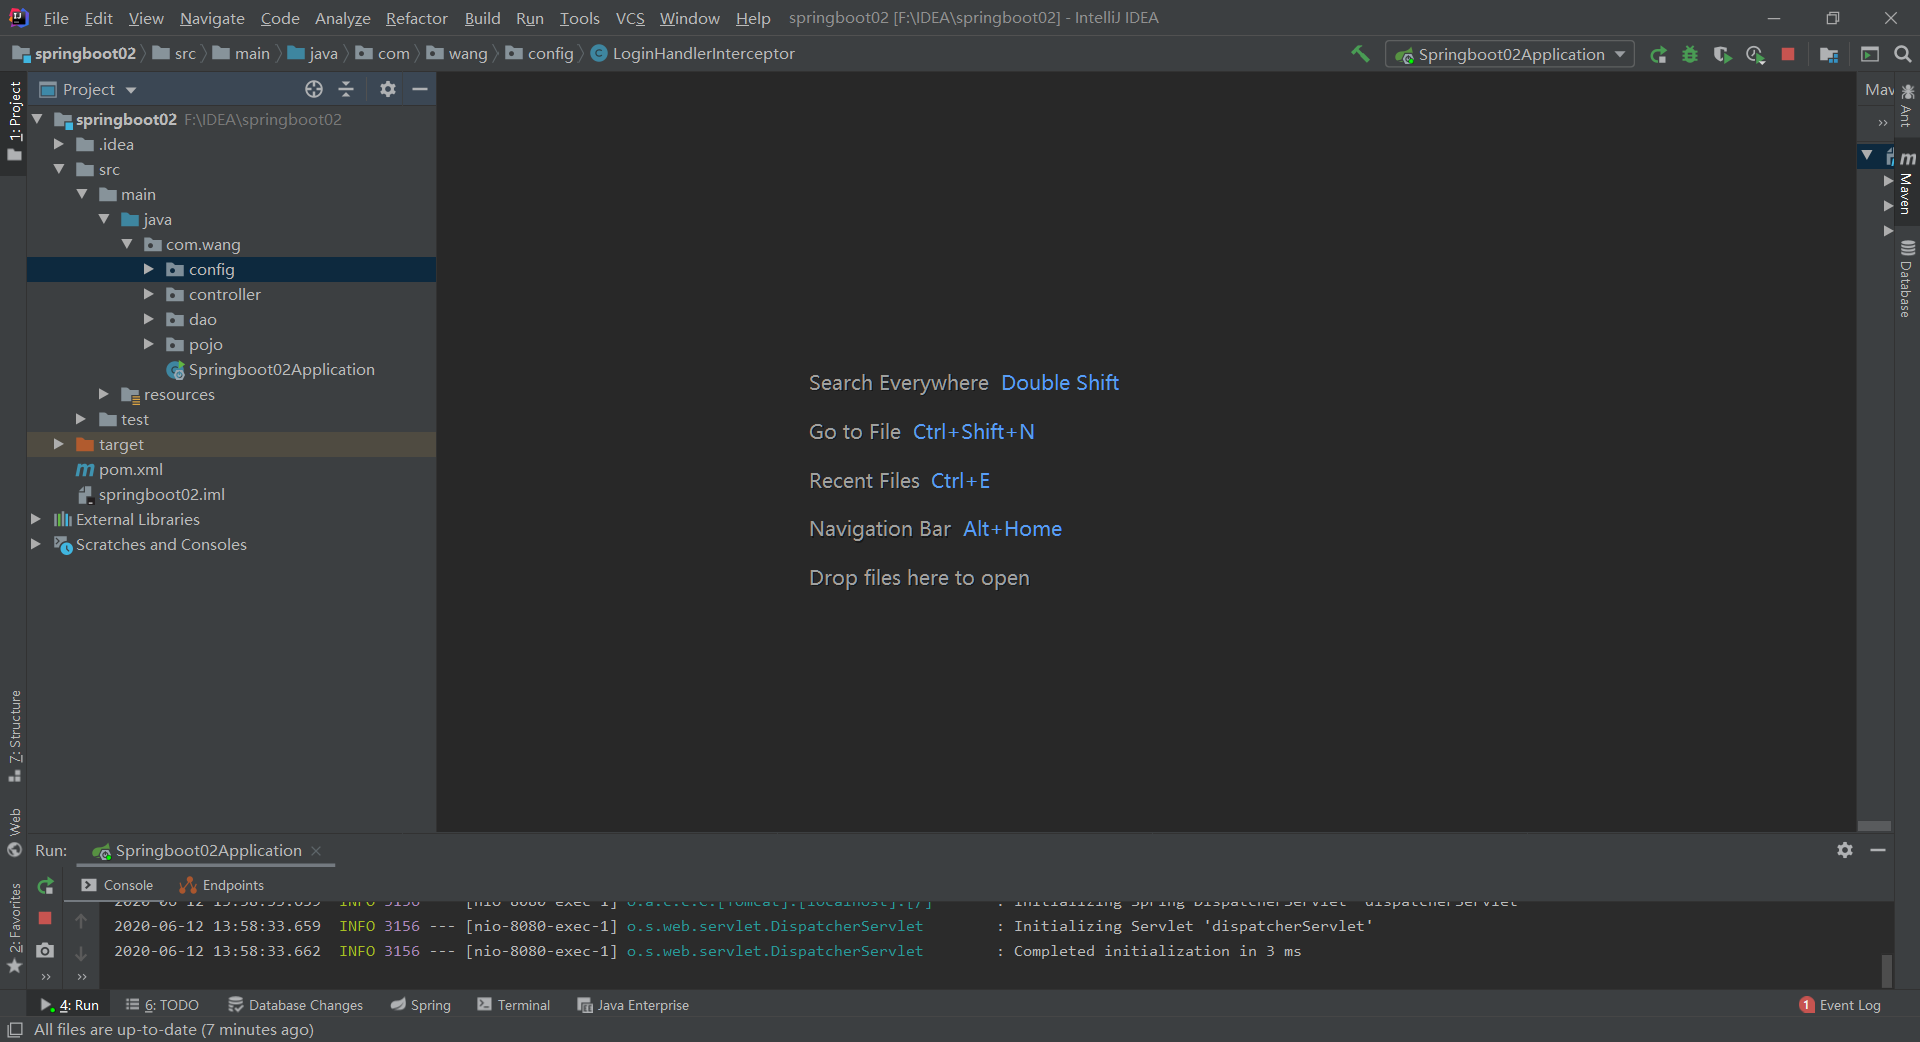Image resolution: width=1920 pixels, height=1042 pixels.
Task: Expand the pojo package
Action: pyautogui.click(x=149, y=344)
